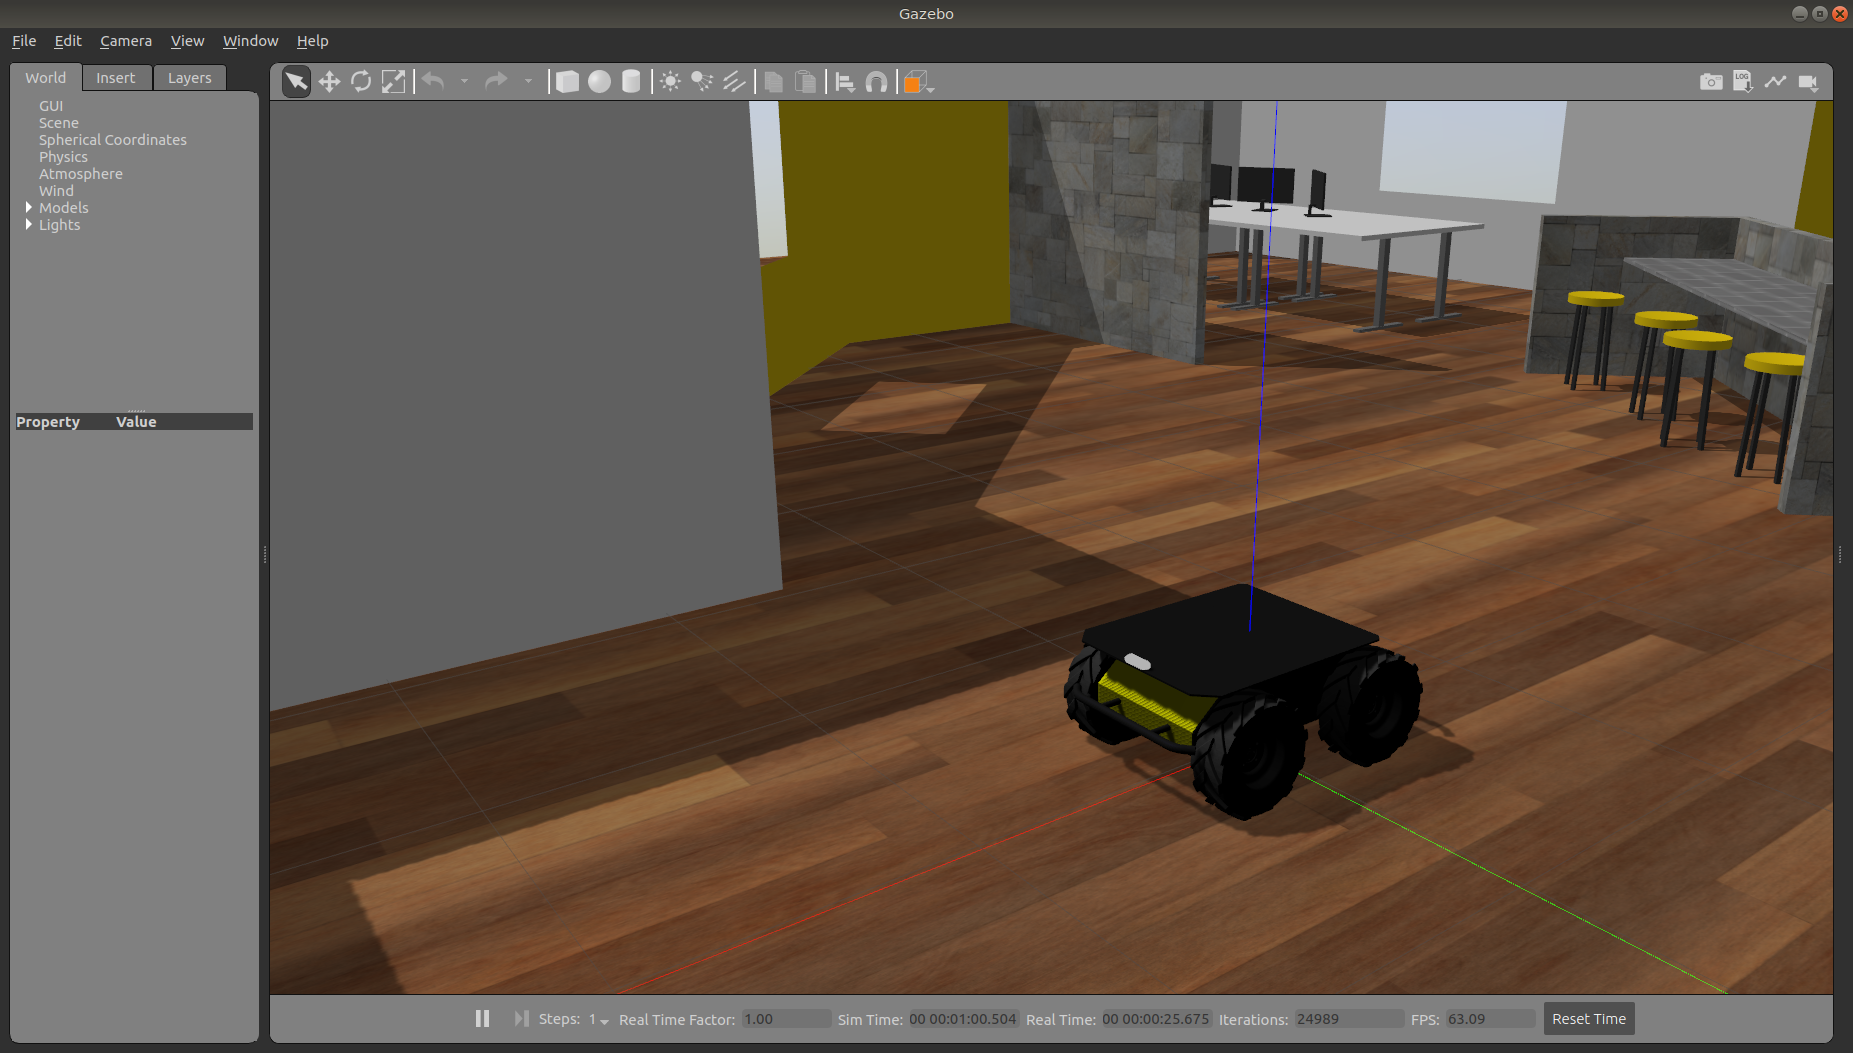Select the Scale mode tool
1853x1053 pixels.
(394, 82)
